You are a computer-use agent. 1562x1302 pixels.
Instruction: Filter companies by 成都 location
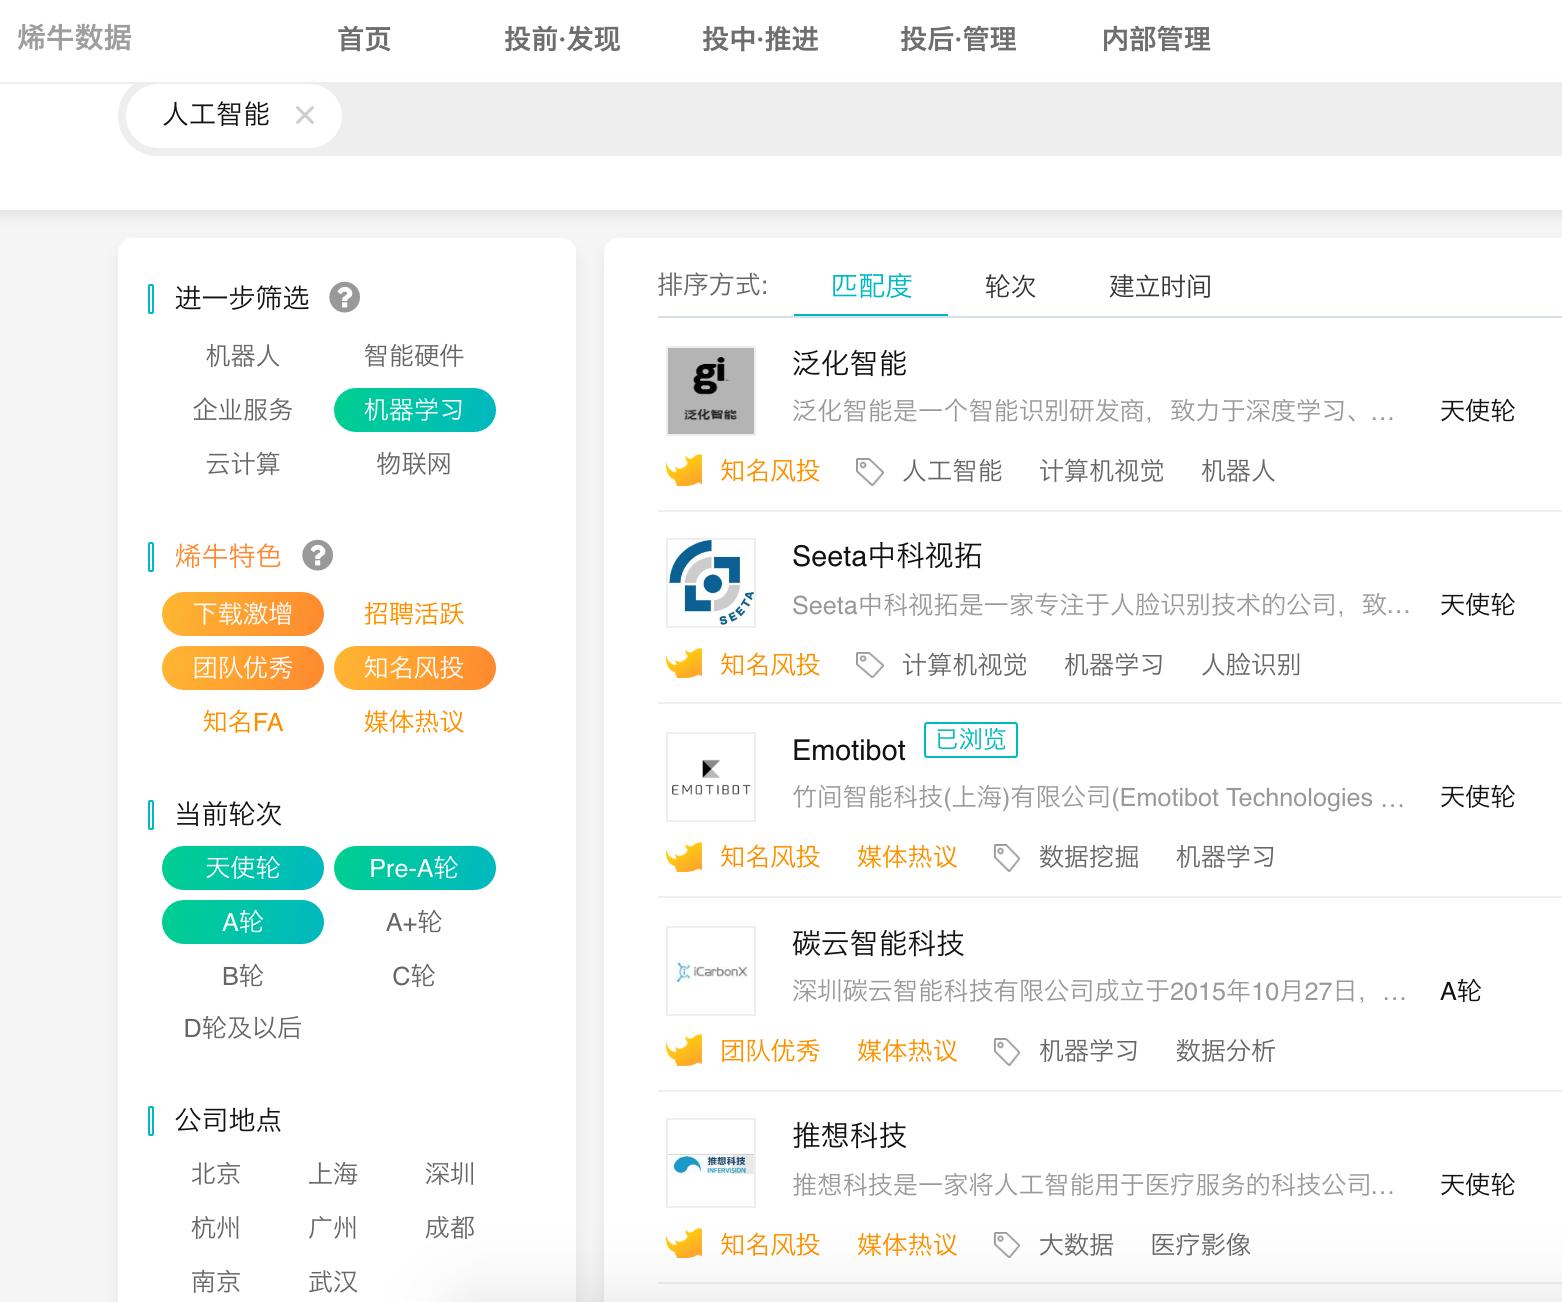tap(450, 1228)
